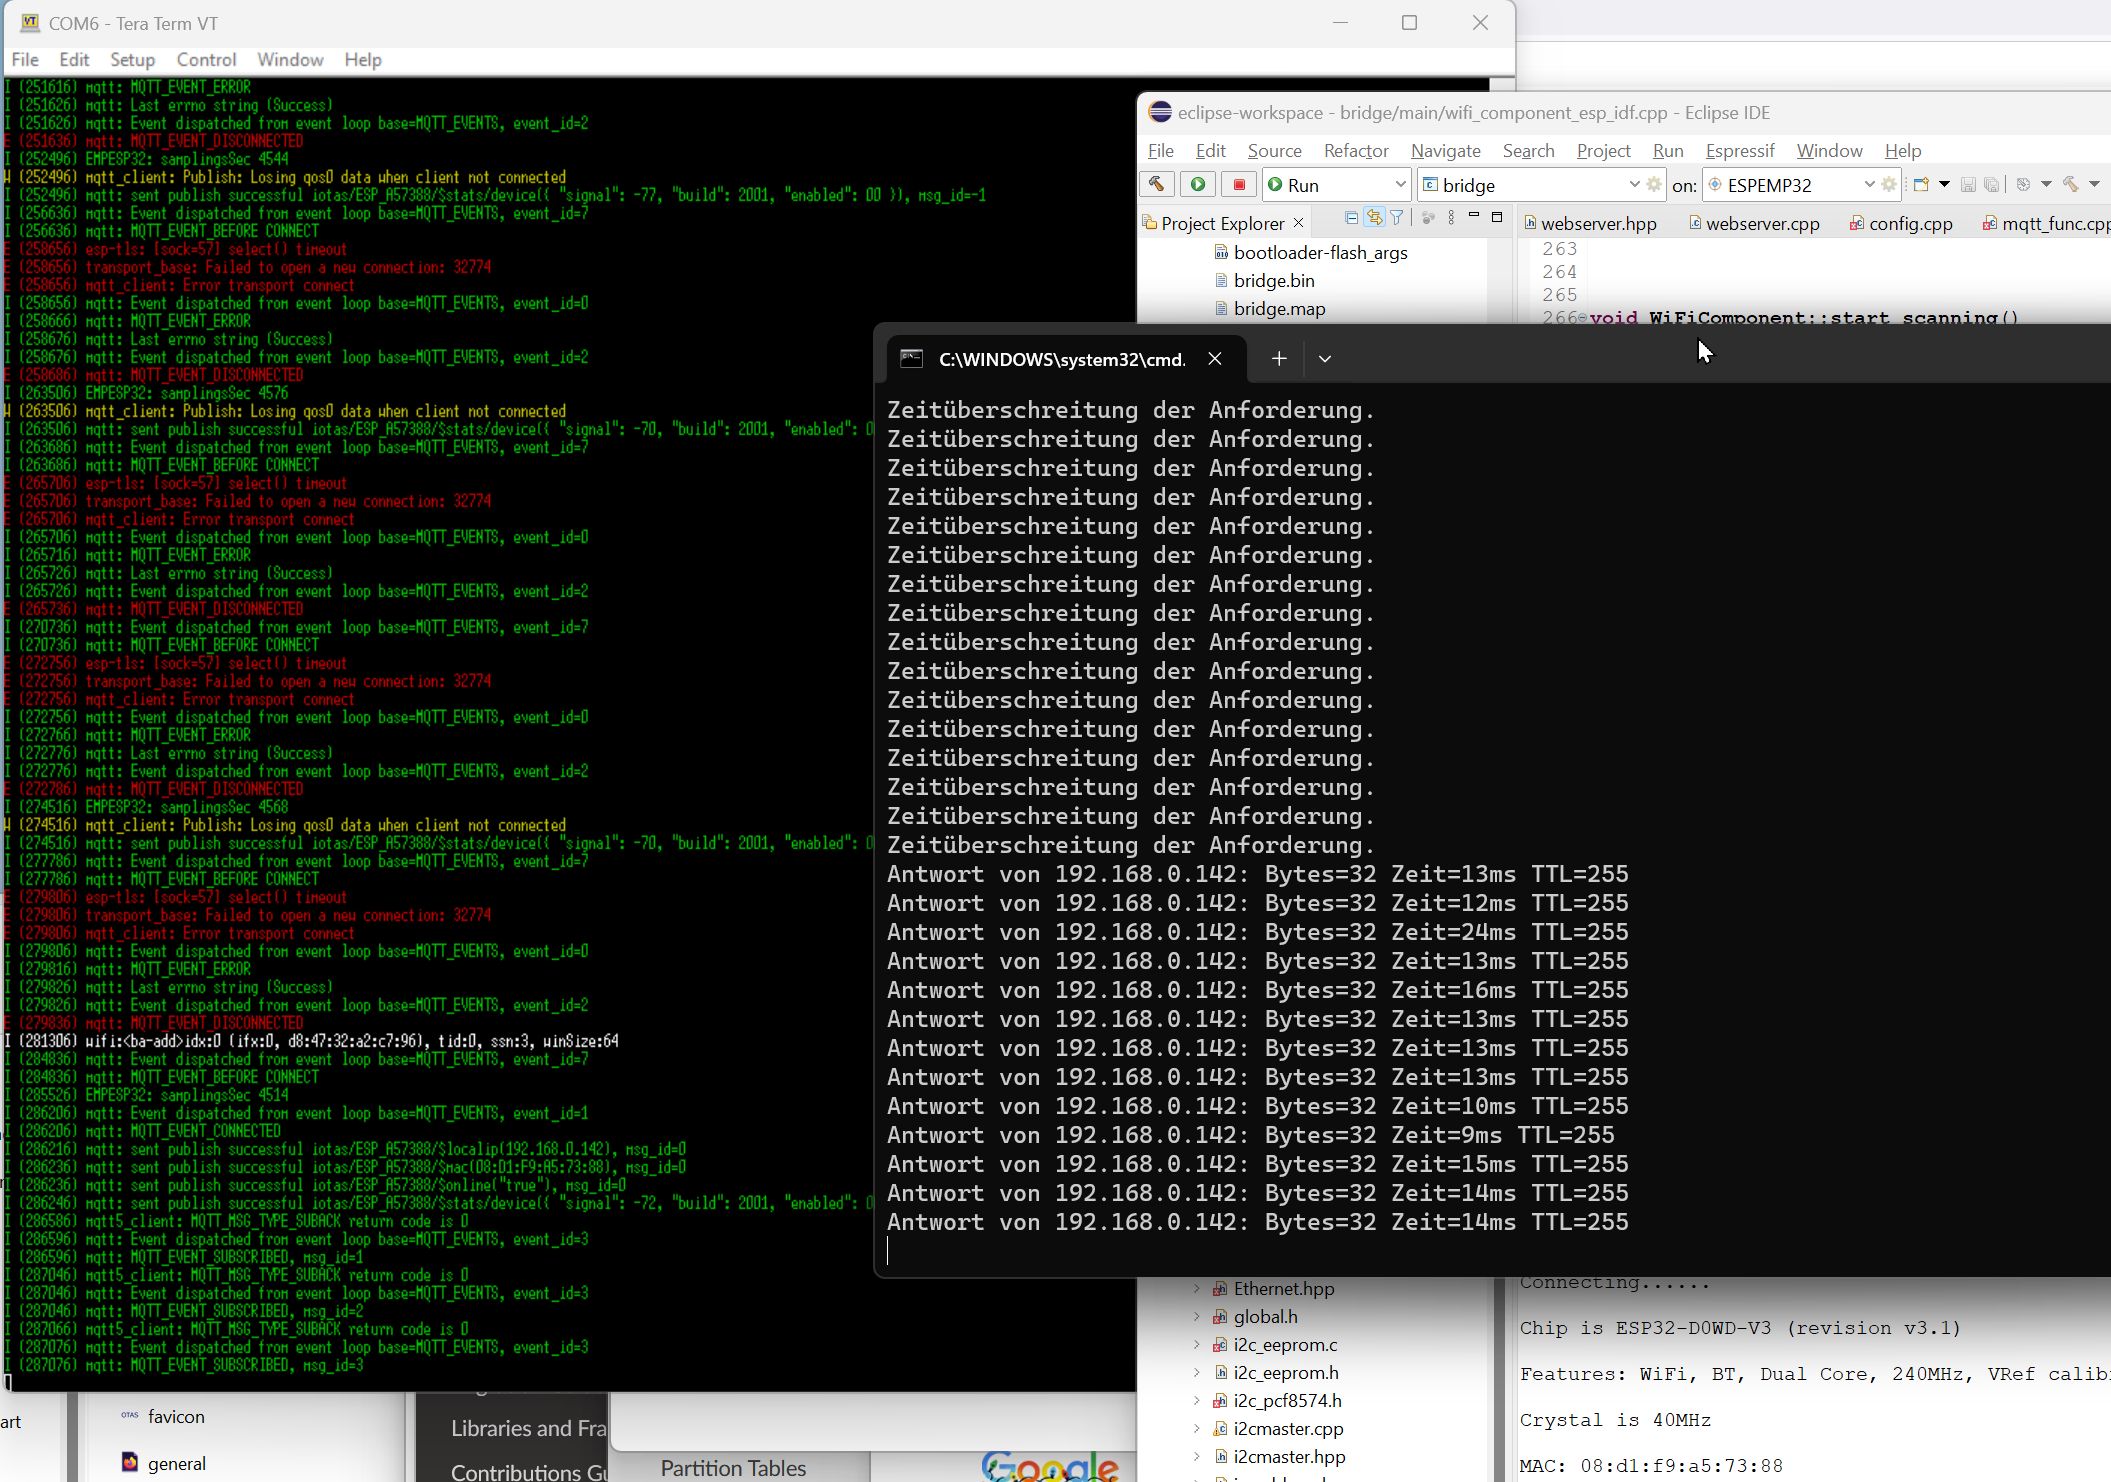Minimize the Project Explorer view
Image resolution: width=2111 pixels, height=1482 pixels.
click(x=1473, y=216)
